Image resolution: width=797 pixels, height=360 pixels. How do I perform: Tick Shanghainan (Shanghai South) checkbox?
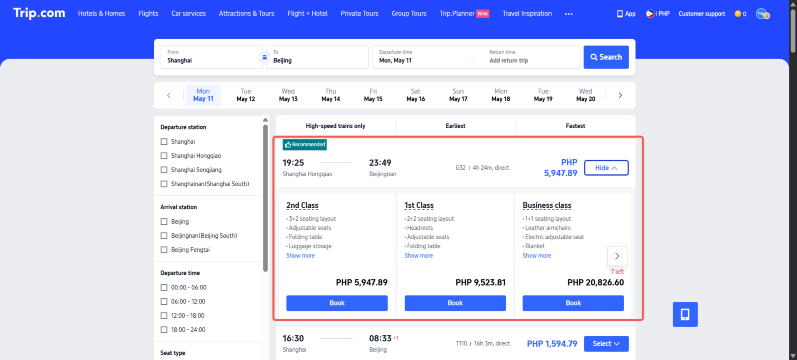coord(164,184)
